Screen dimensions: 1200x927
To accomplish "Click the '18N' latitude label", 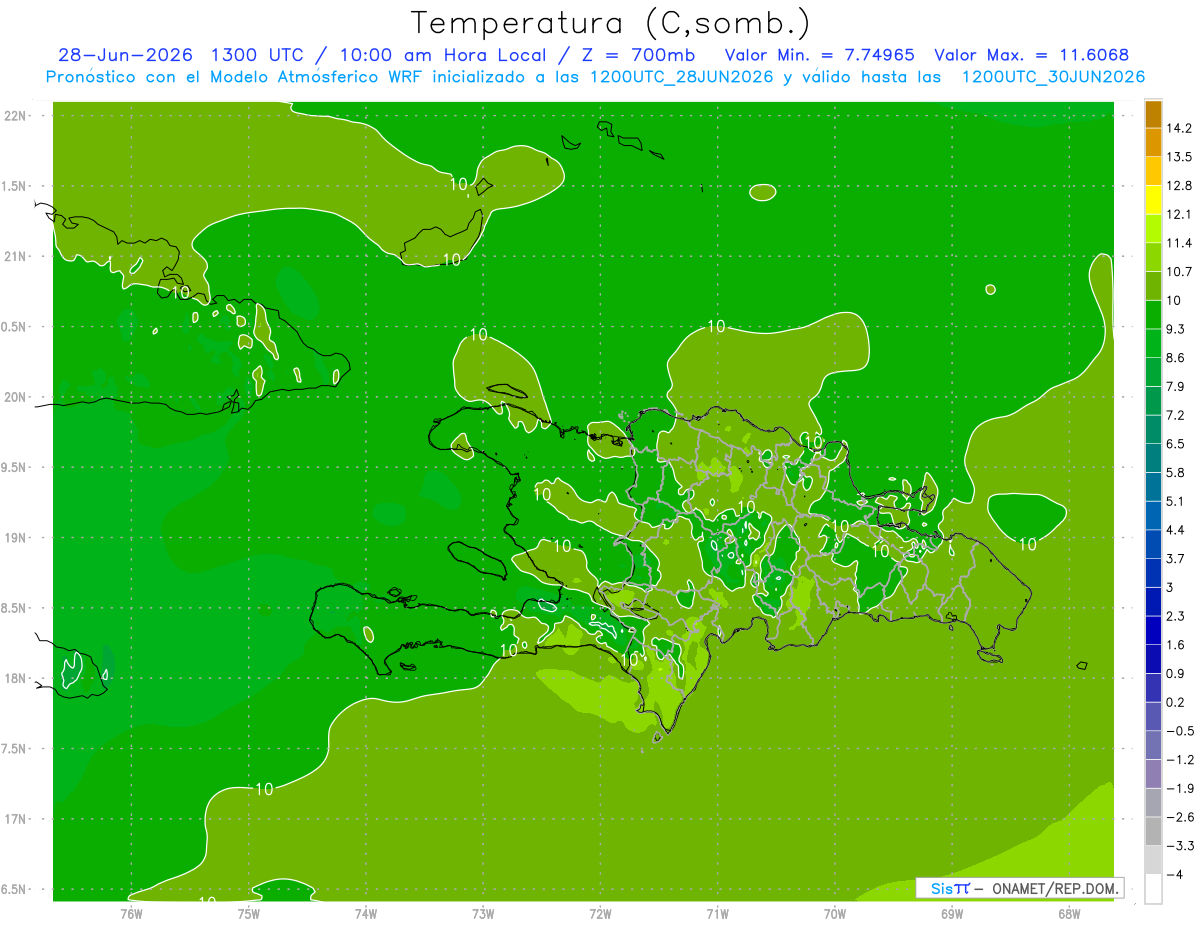I will [x=17, y=679].
